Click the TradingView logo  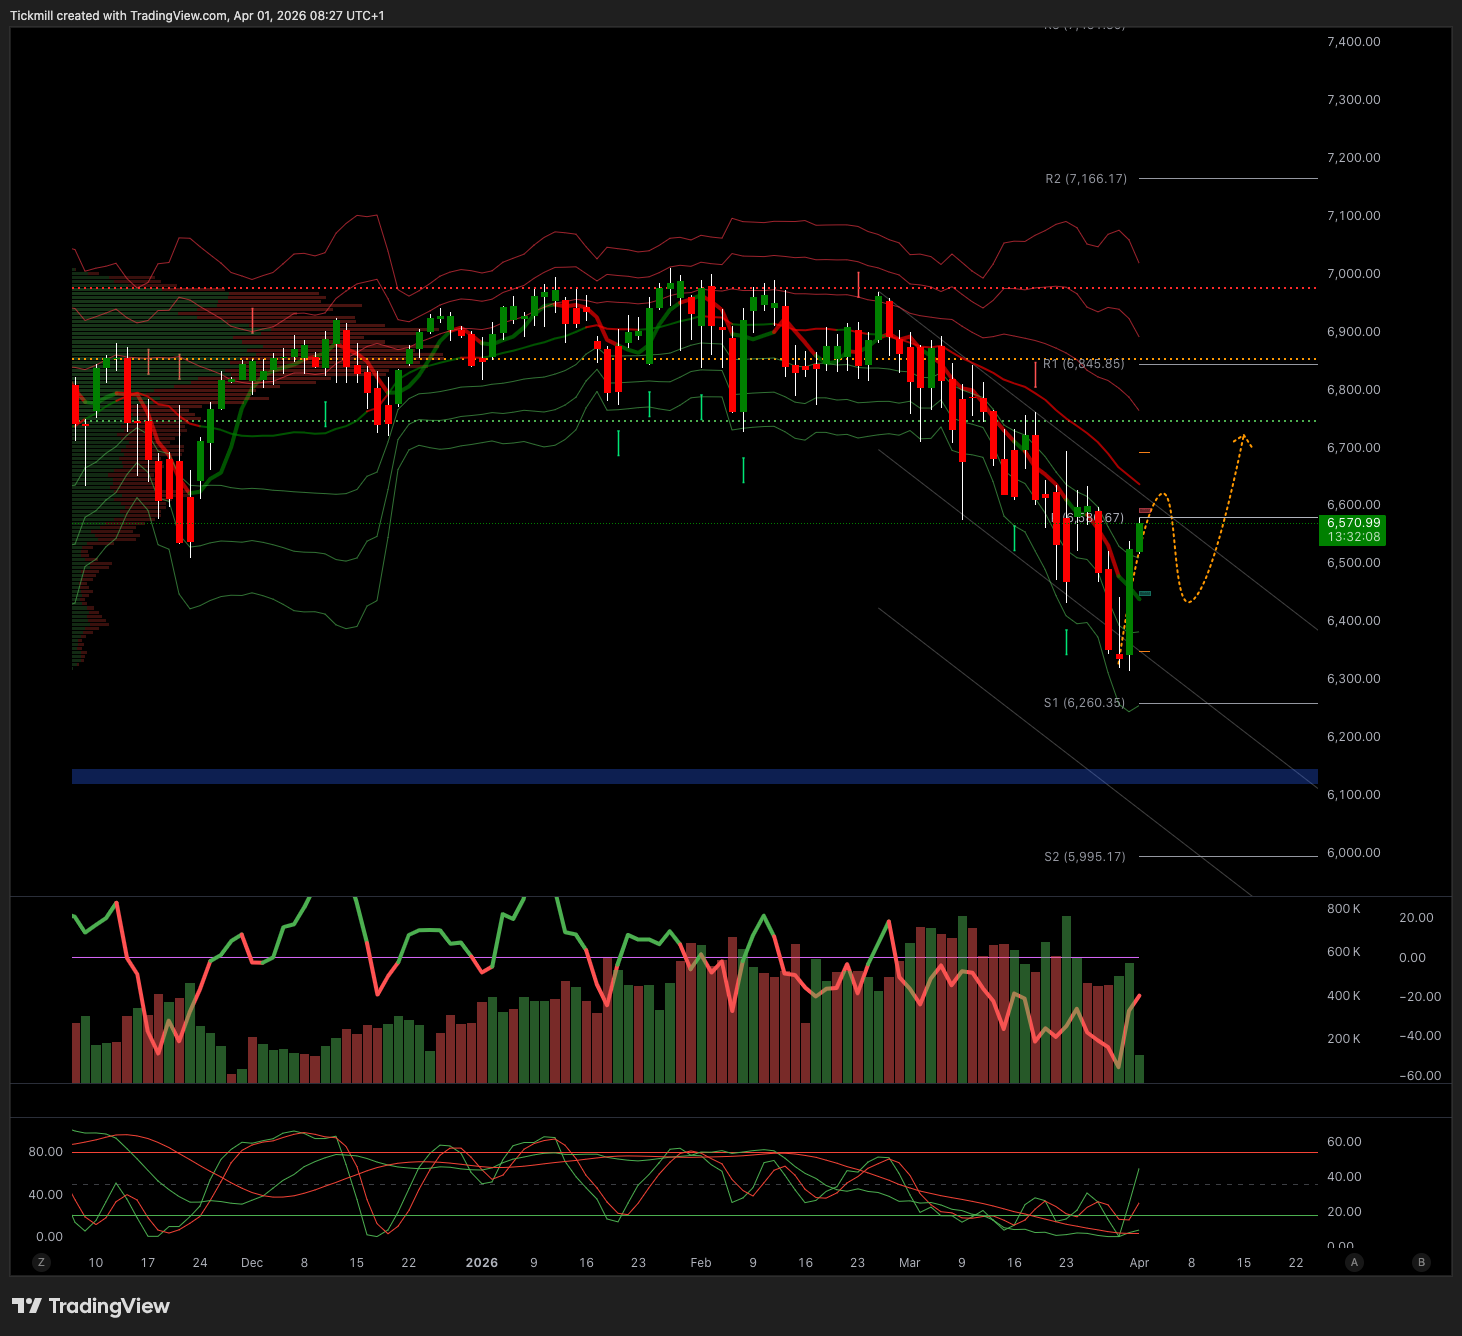coord(91,1306)
